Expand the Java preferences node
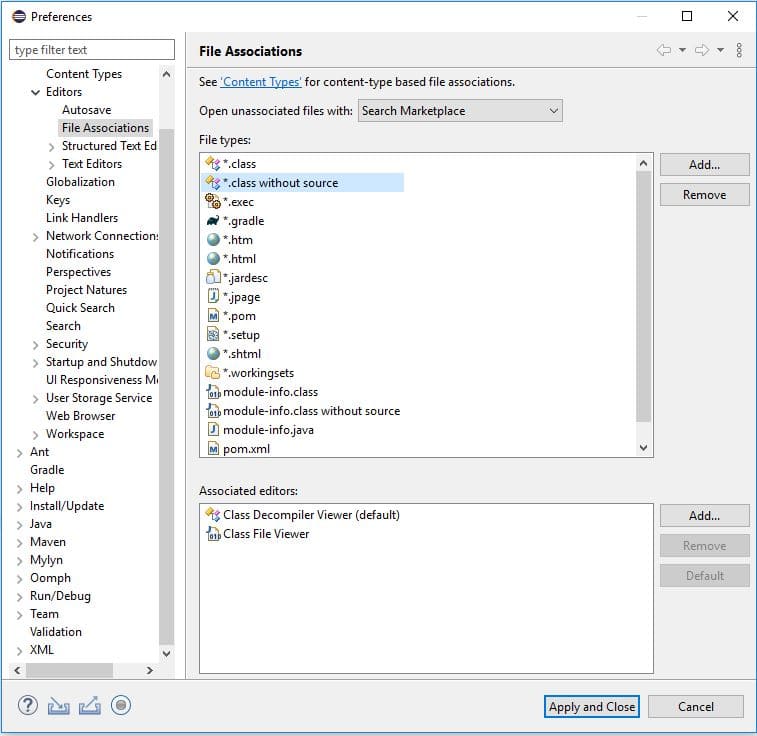The height and width of the screenshot is (736, 757). (x=19, y=525)
